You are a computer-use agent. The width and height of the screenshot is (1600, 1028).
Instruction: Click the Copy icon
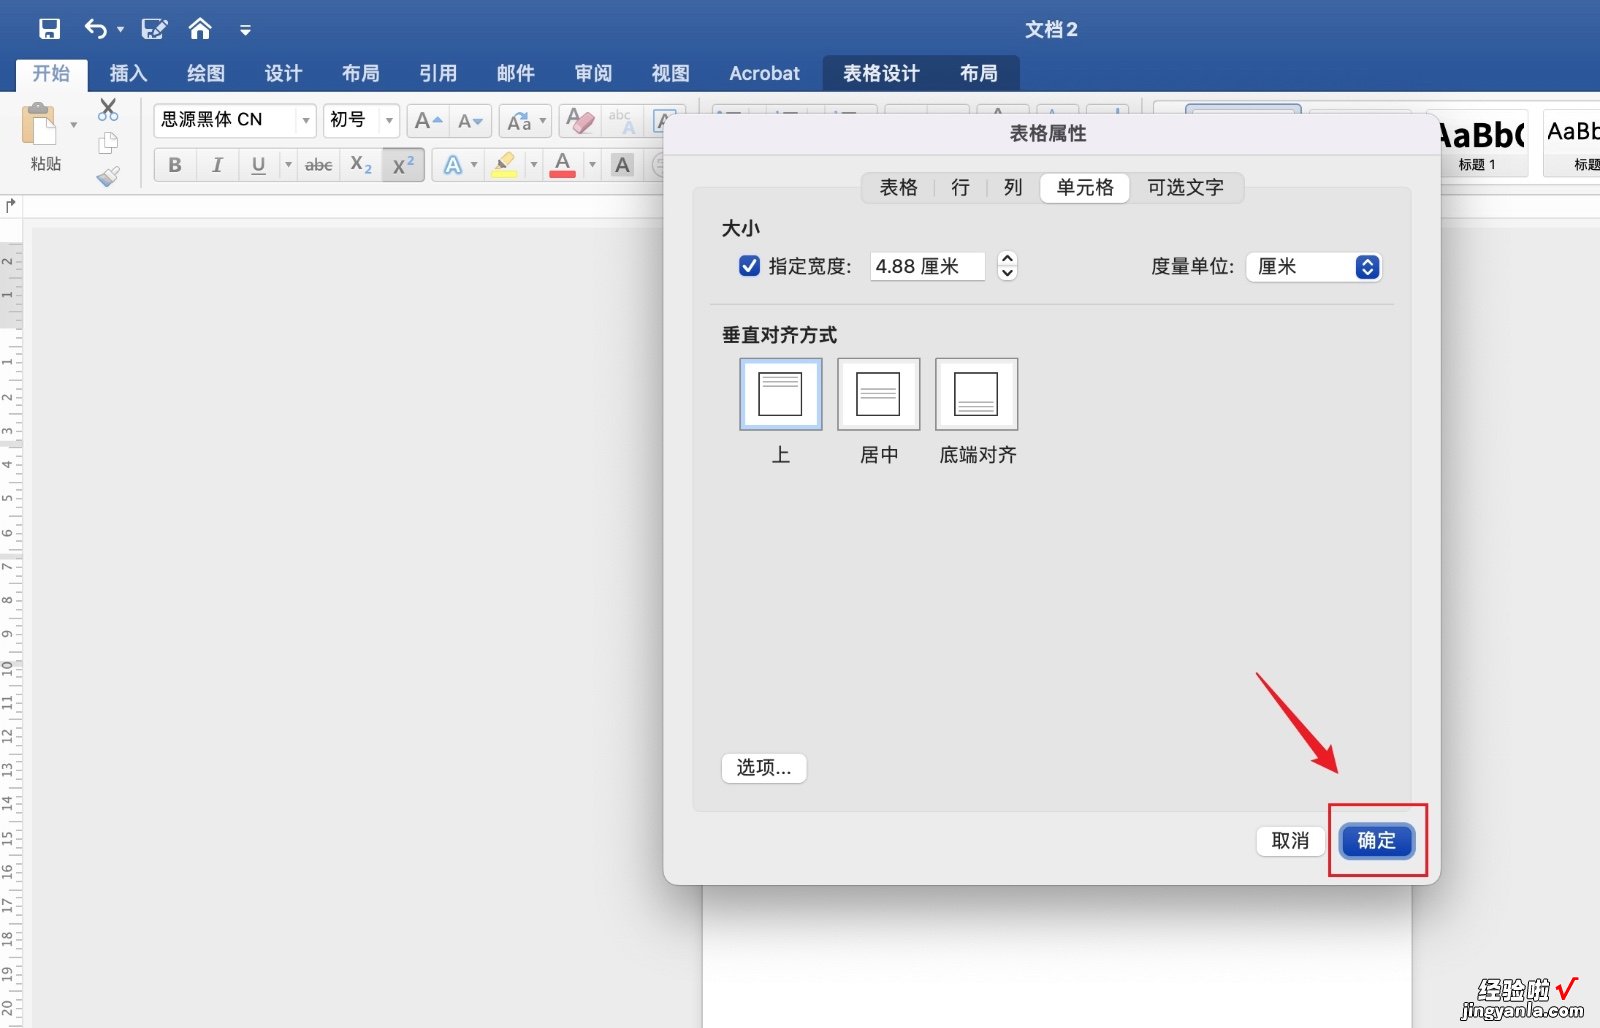(x=108, y=143)
